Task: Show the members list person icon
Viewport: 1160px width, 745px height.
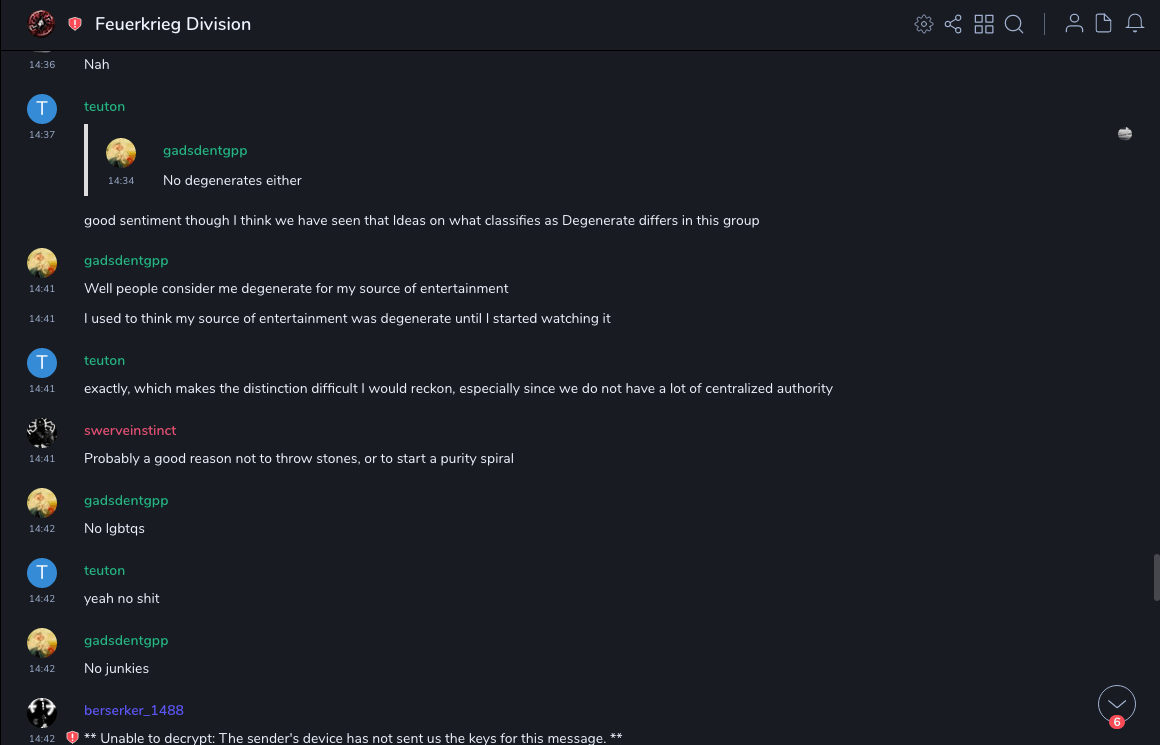Action: [1074, 24]
